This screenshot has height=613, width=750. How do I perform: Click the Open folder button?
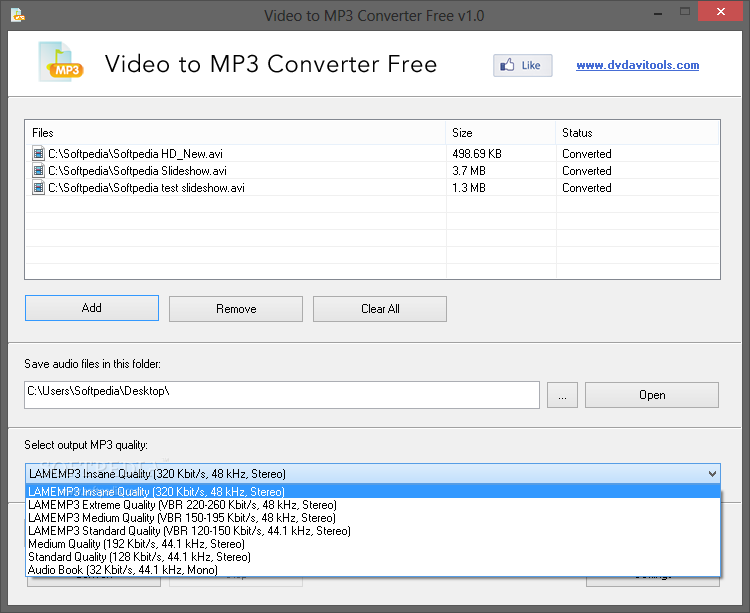pos(652,395)
